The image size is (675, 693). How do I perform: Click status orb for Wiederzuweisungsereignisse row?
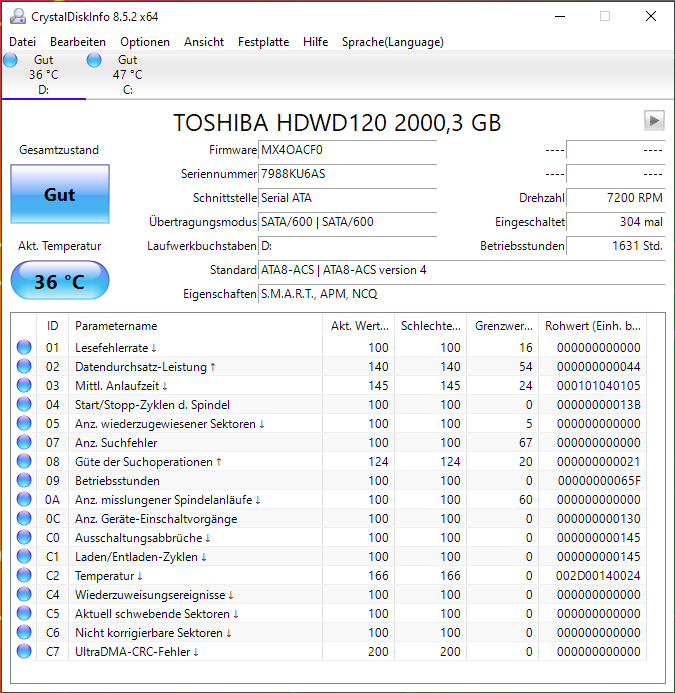point(24,594)
